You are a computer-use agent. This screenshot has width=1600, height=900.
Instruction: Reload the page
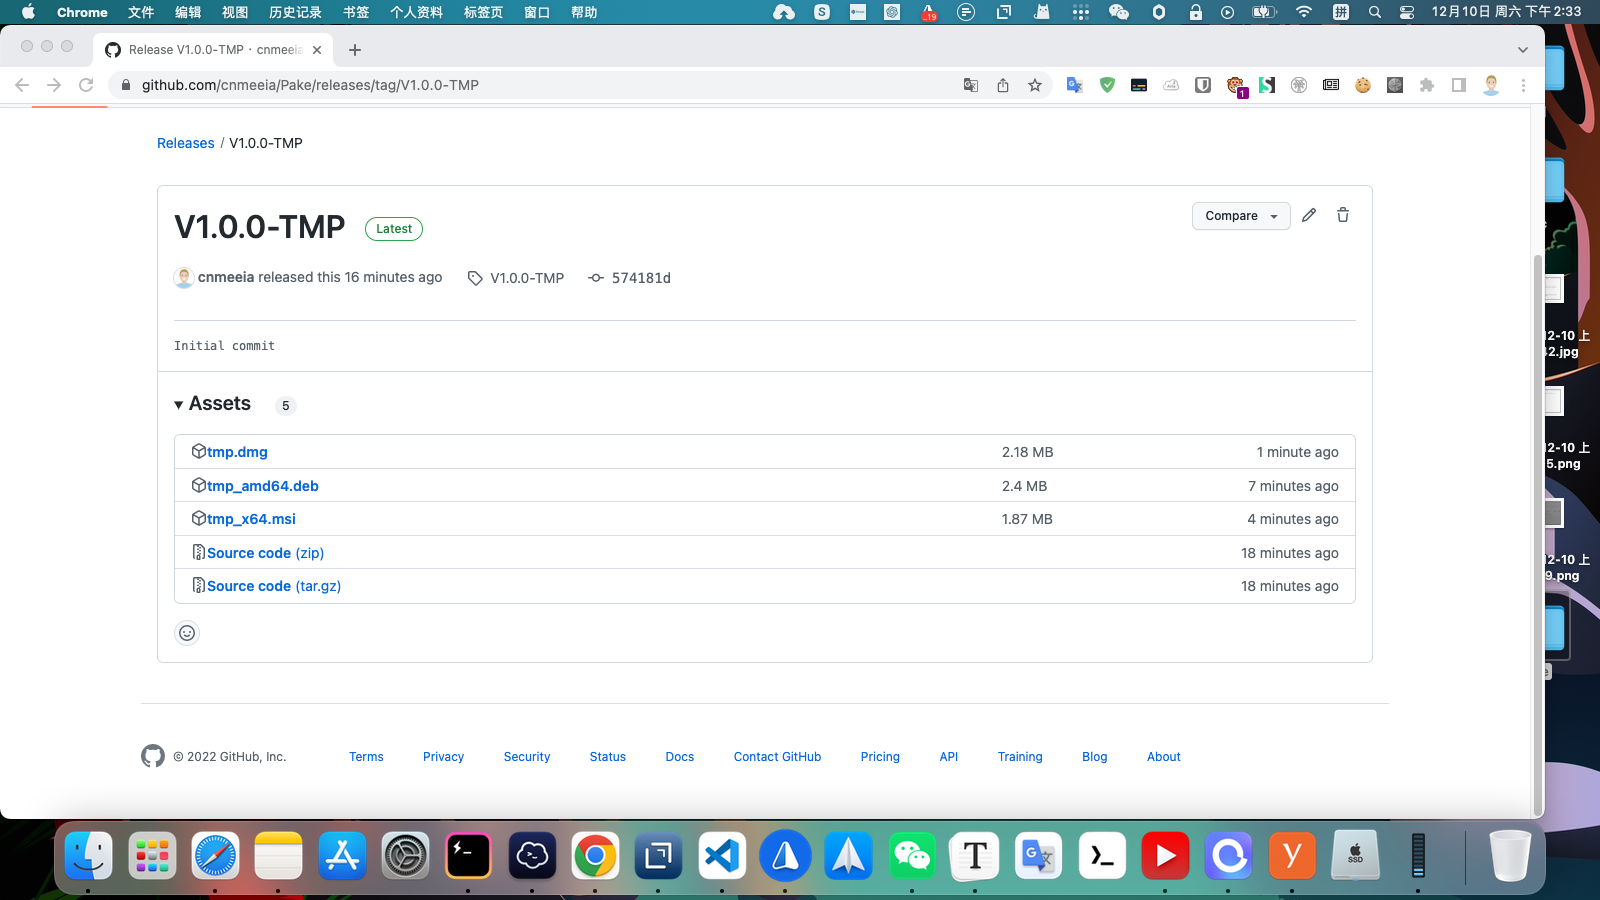coord(86,85)
